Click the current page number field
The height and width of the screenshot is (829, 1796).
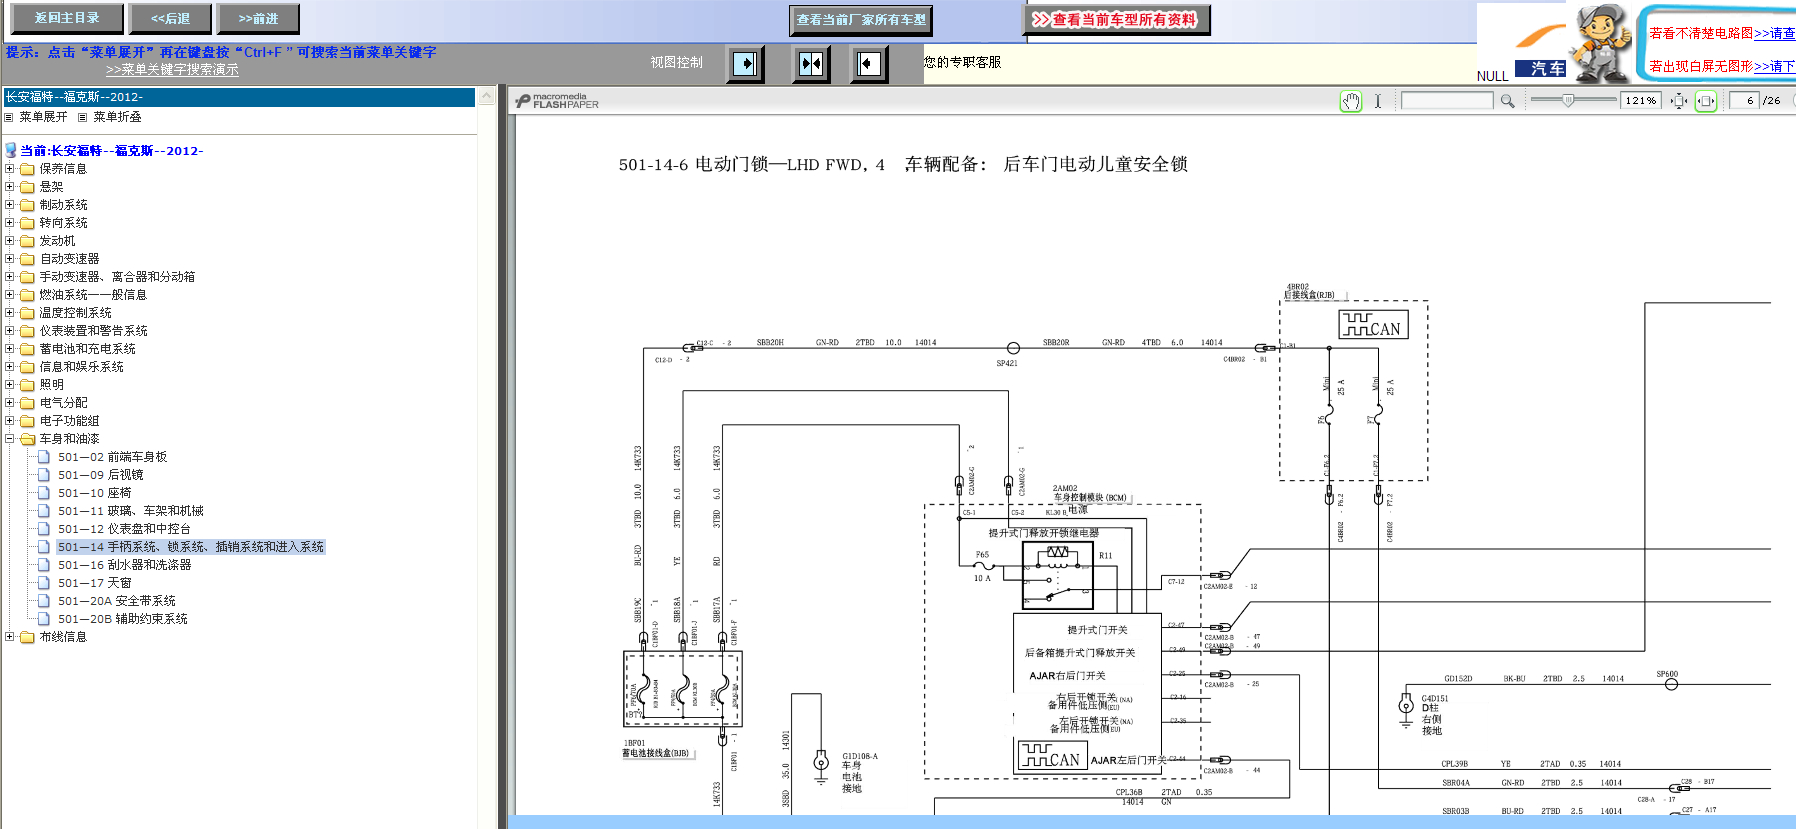[x=1745, y=101]
